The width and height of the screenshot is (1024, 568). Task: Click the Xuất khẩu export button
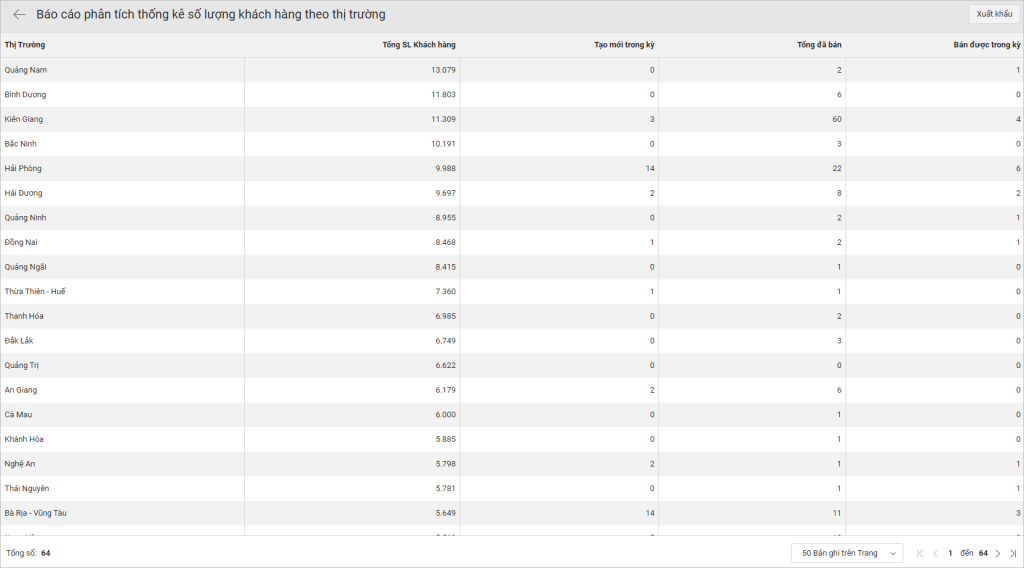coord(994,14)
